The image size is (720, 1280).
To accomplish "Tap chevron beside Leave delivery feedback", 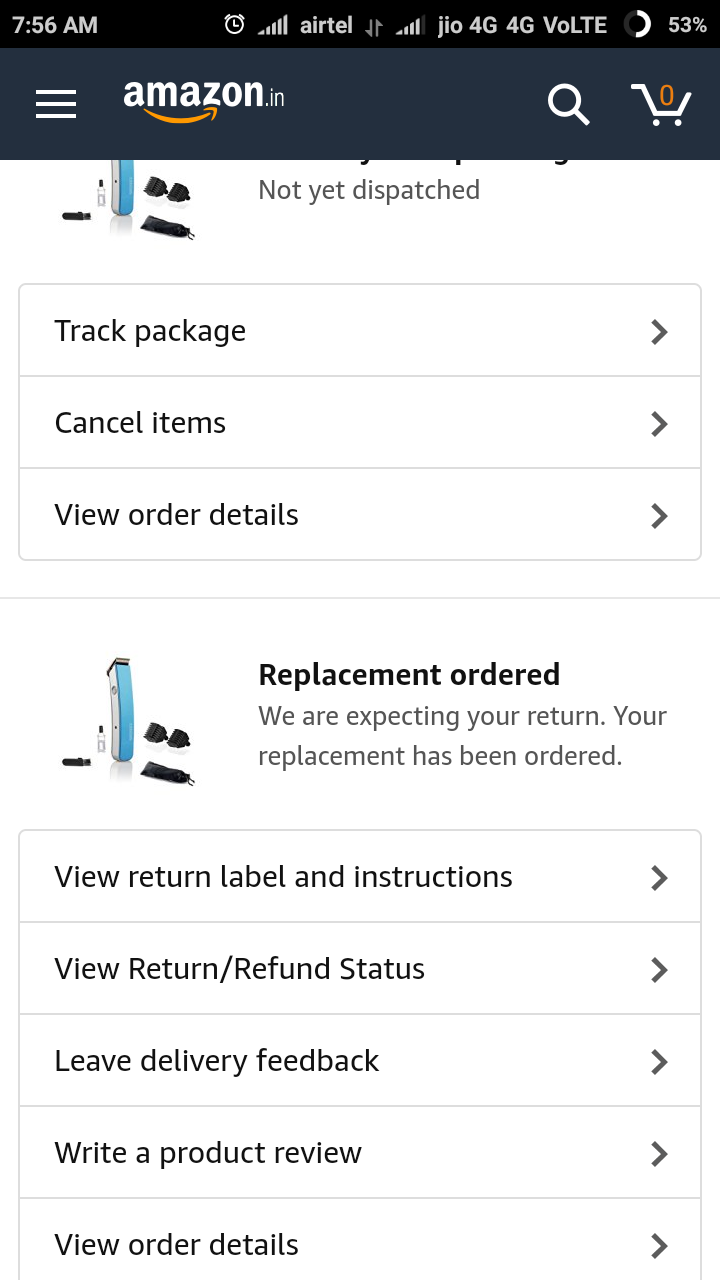I will click(x=659, y=1062).
